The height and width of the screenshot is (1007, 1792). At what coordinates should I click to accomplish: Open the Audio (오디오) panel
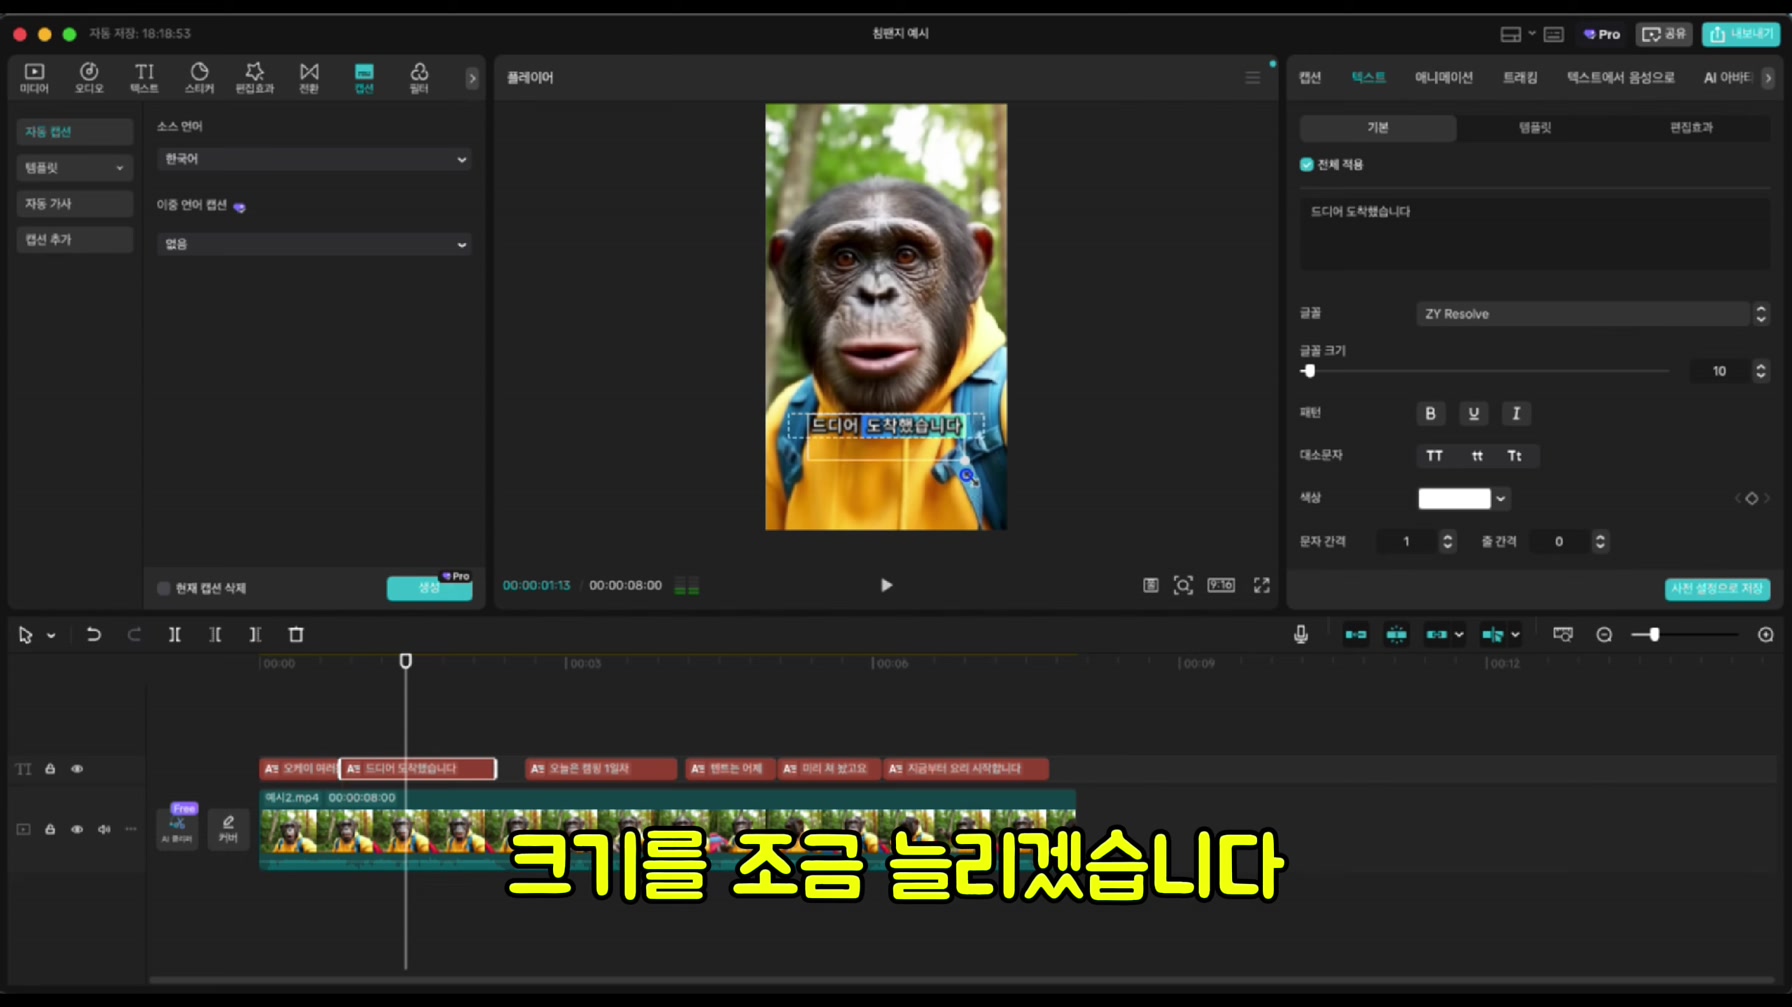point(89,77)
